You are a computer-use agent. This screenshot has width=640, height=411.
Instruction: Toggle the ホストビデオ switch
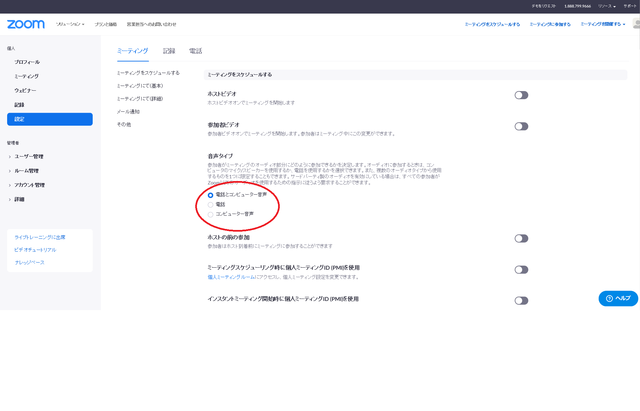(x=520, y=95)
